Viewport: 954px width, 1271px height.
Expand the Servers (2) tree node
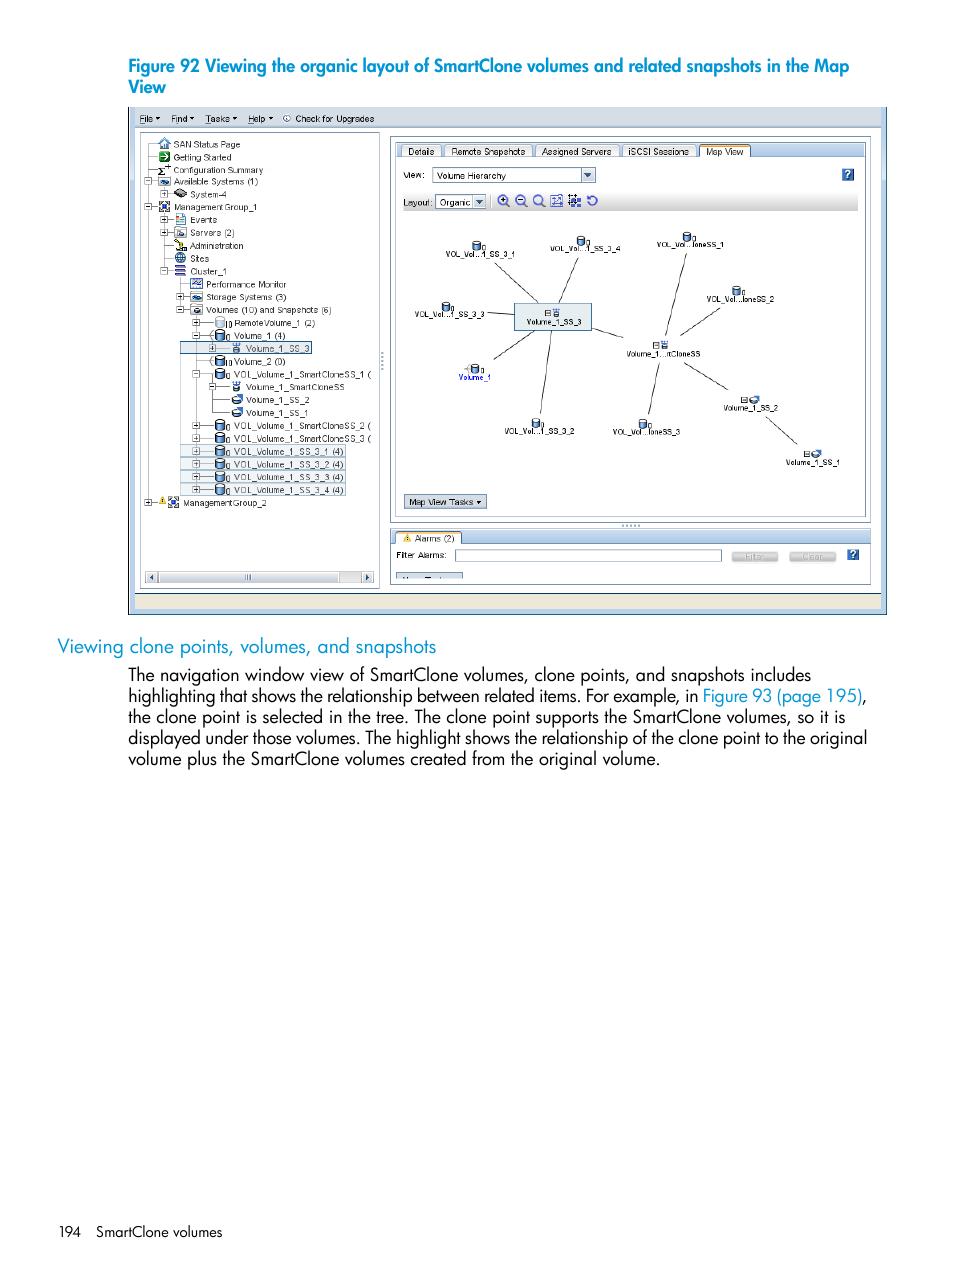point(165,233)
